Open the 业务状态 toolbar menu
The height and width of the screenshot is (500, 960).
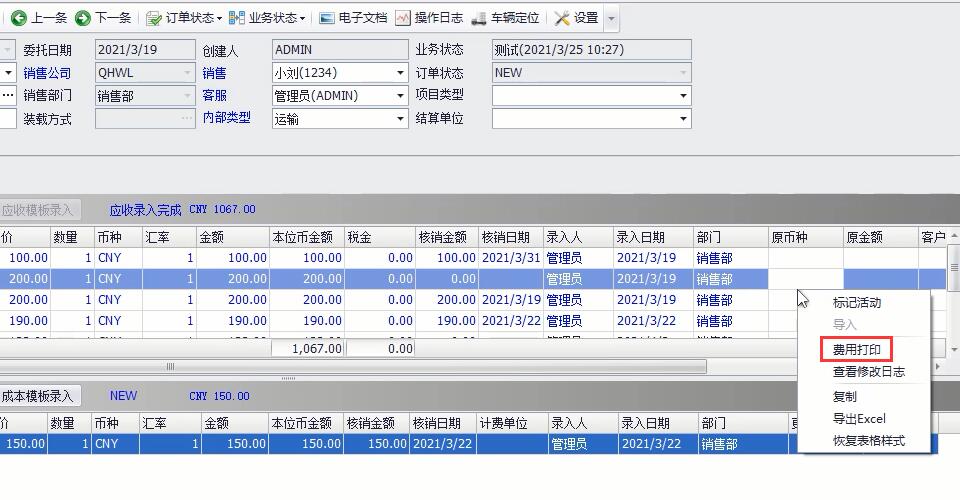(x=267, y=18)
